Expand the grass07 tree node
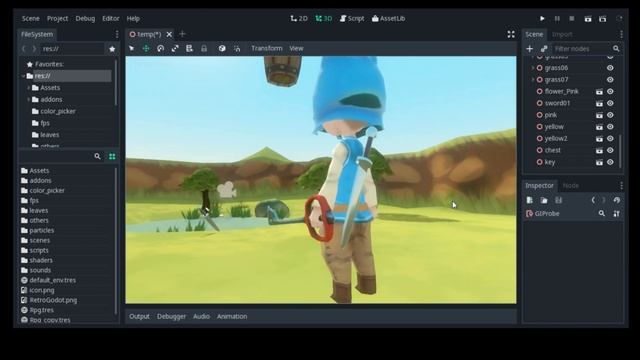Screen dimensions: 640x360 tap(533, 80)
